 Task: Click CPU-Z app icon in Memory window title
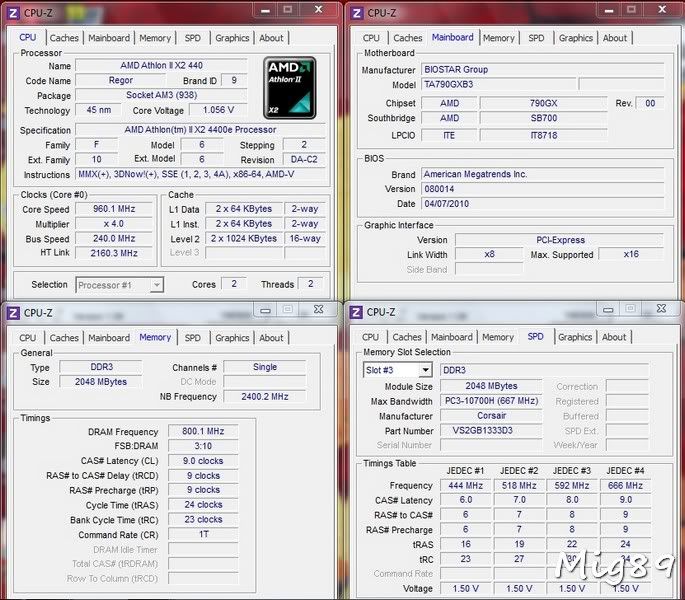(x=13, y=313)
